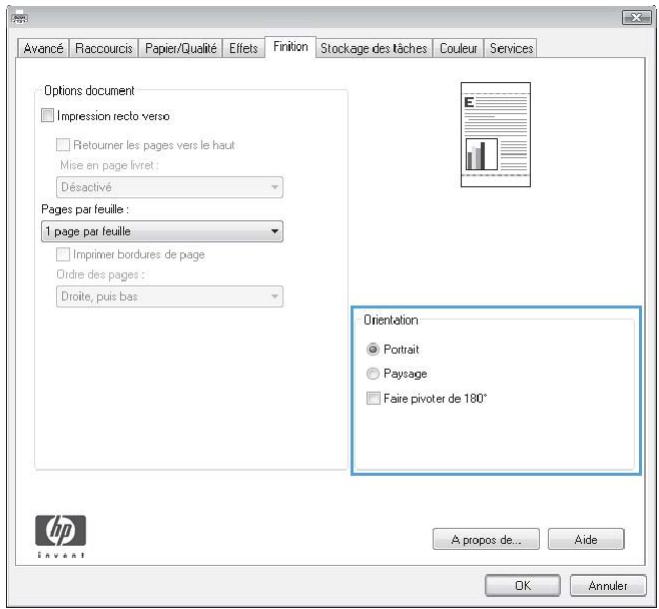Open the Papier/Qualité tab
The height and width of the screenshot is (609, 659).
(x=181, y=48)
